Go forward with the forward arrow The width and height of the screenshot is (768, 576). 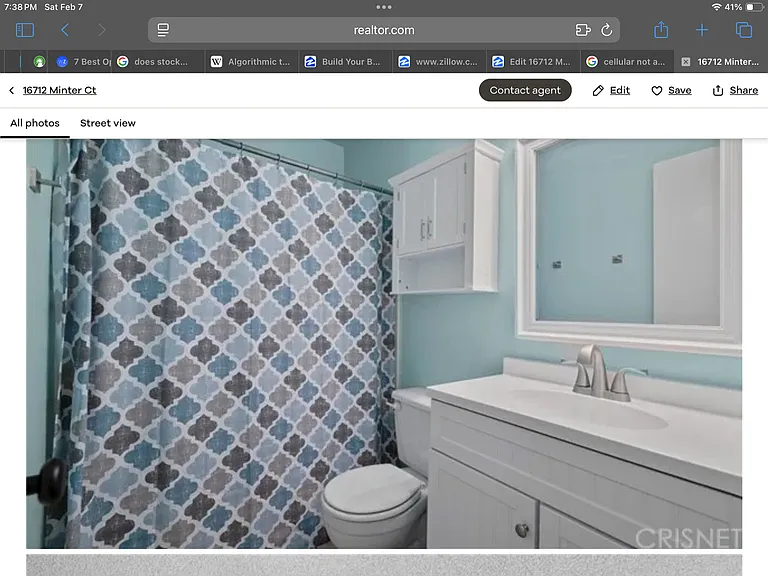point(101,30)
